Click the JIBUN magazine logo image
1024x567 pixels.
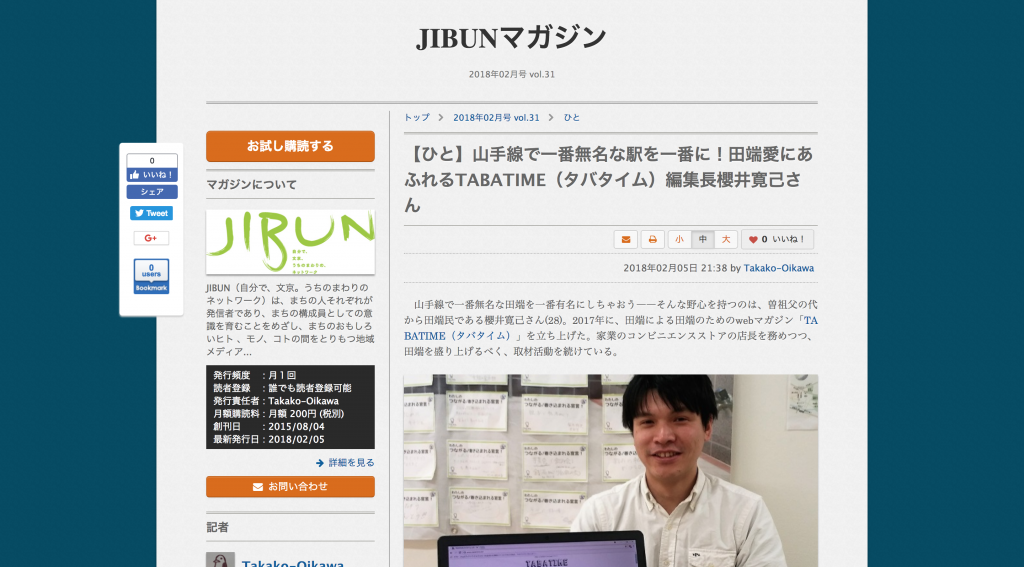click(291, 242)
